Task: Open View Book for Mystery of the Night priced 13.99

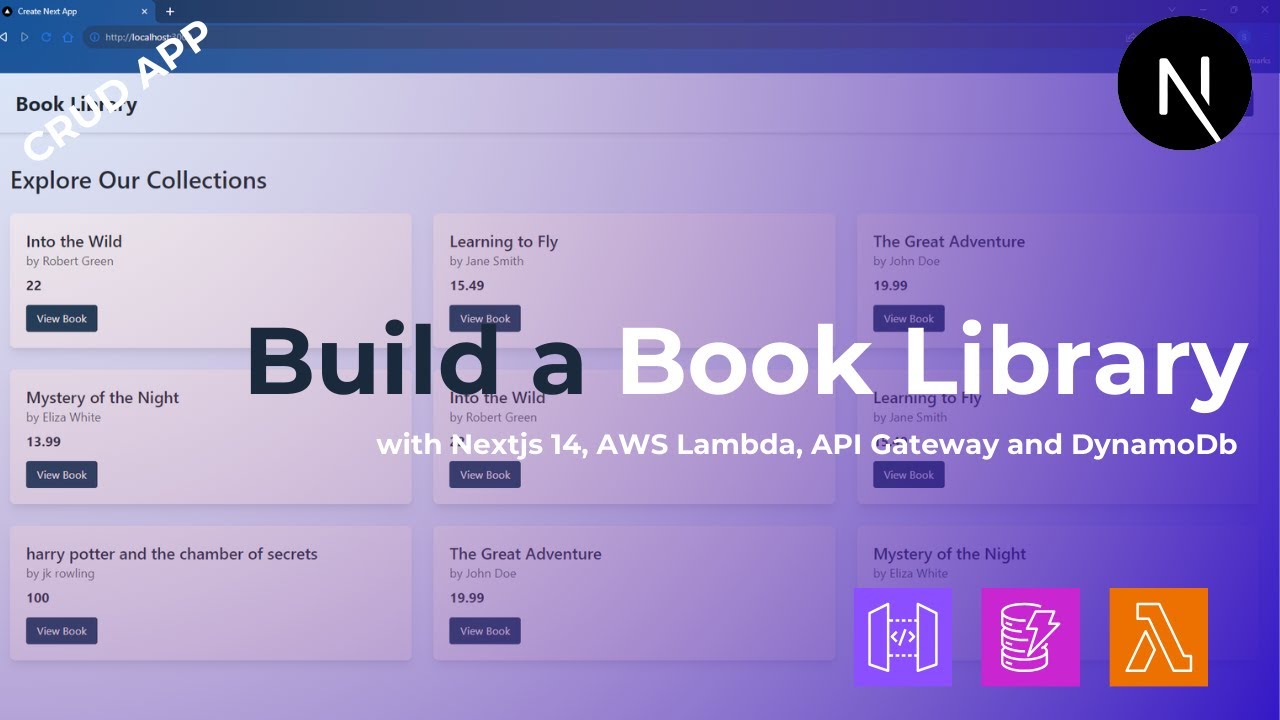Action: (62, 474)
